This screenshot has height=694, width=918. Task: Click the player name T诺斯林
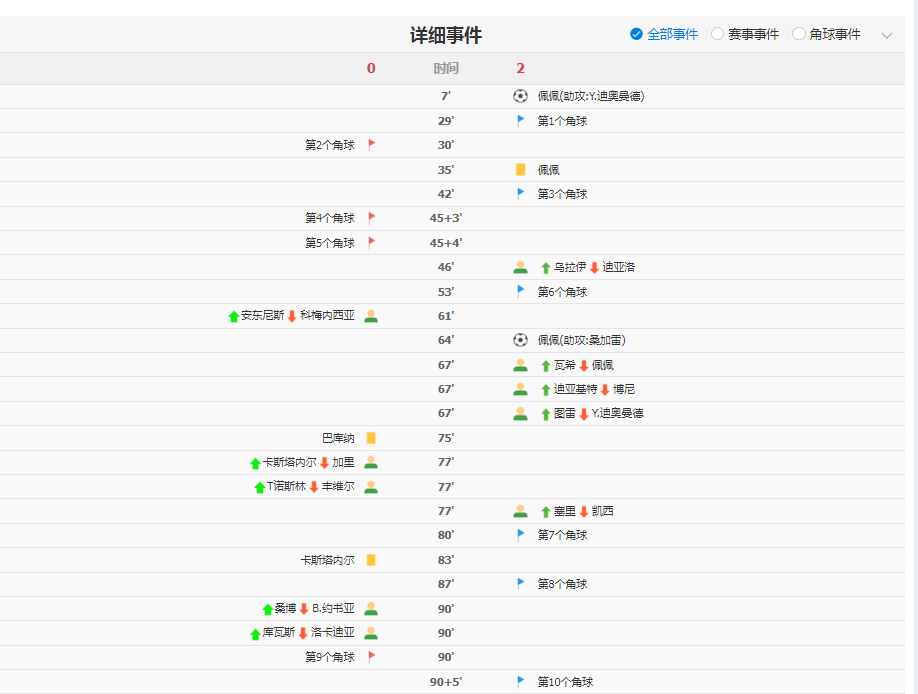click(x=286, y=486)
